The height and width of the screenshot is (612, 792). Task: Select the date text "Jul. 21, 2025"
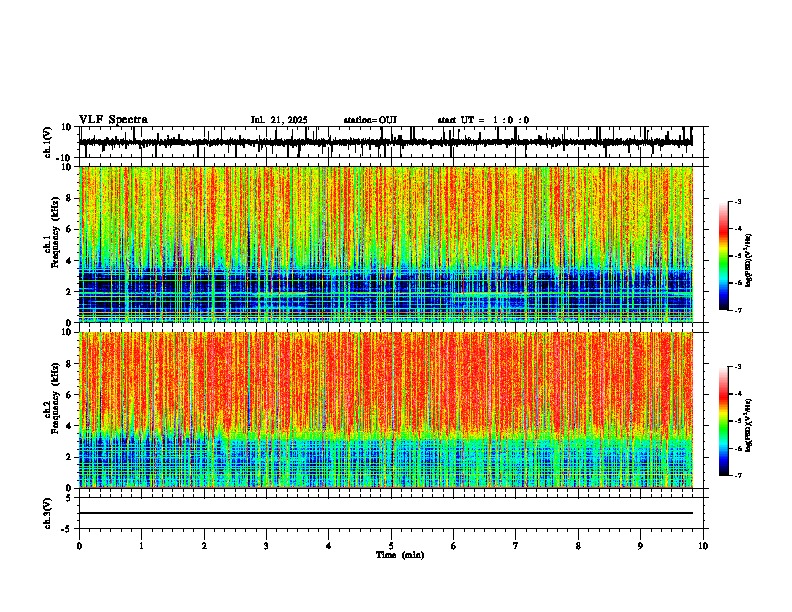279,120
